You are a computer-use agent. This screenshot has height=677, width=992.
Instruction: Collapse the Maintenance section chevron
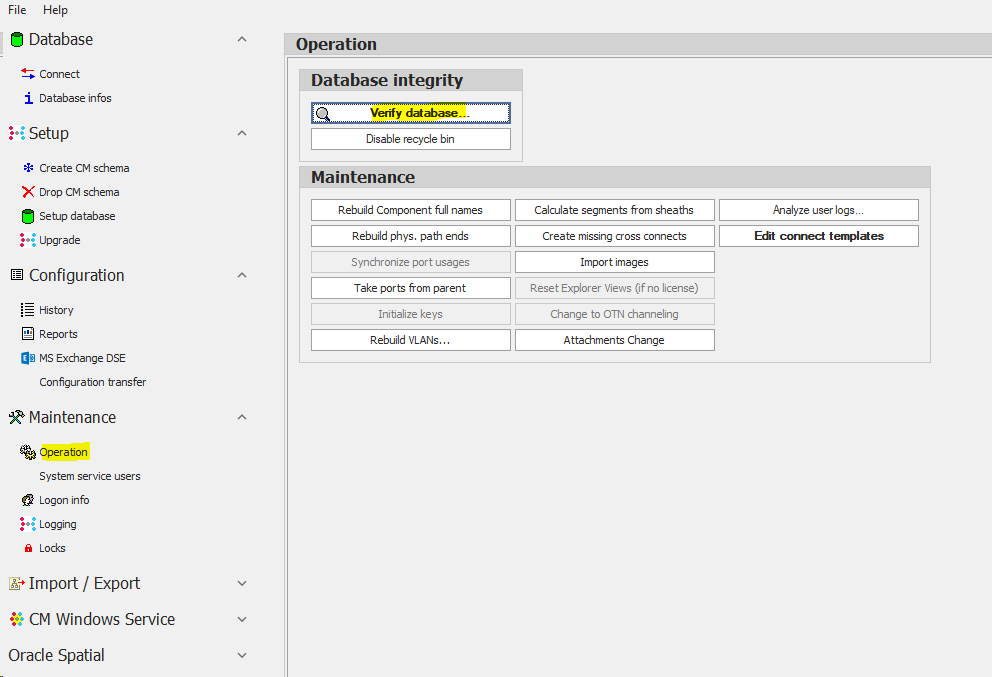[x=242, y=418]
